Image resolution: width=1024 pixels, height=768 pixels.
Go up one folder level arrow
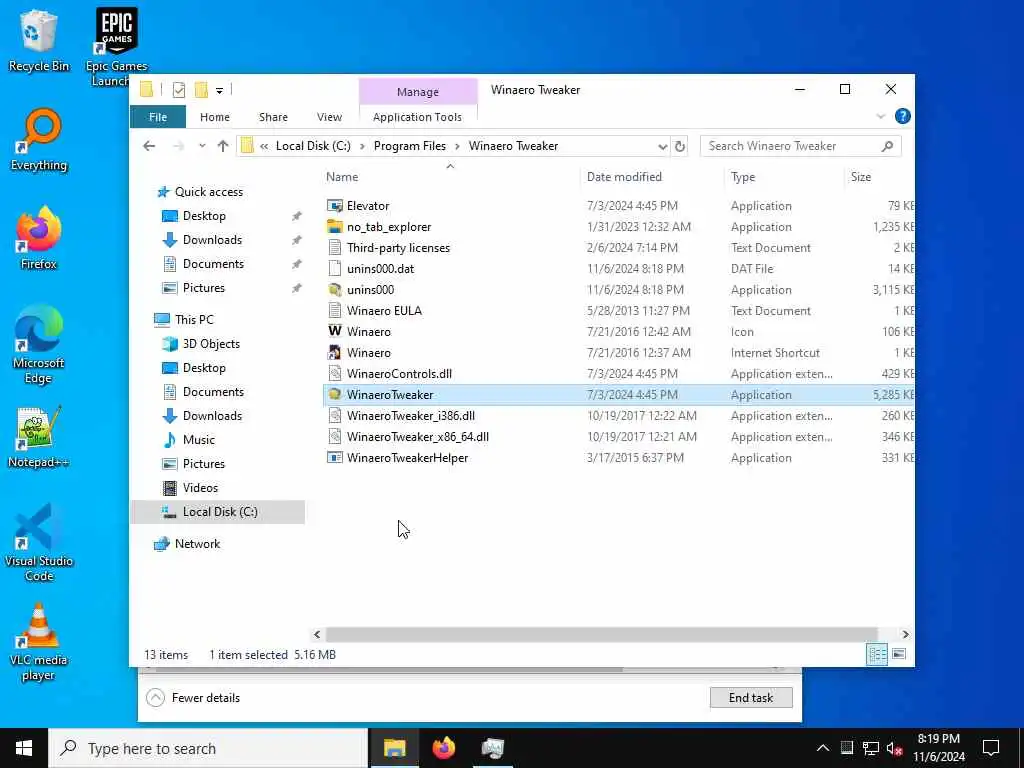[223, 146]
